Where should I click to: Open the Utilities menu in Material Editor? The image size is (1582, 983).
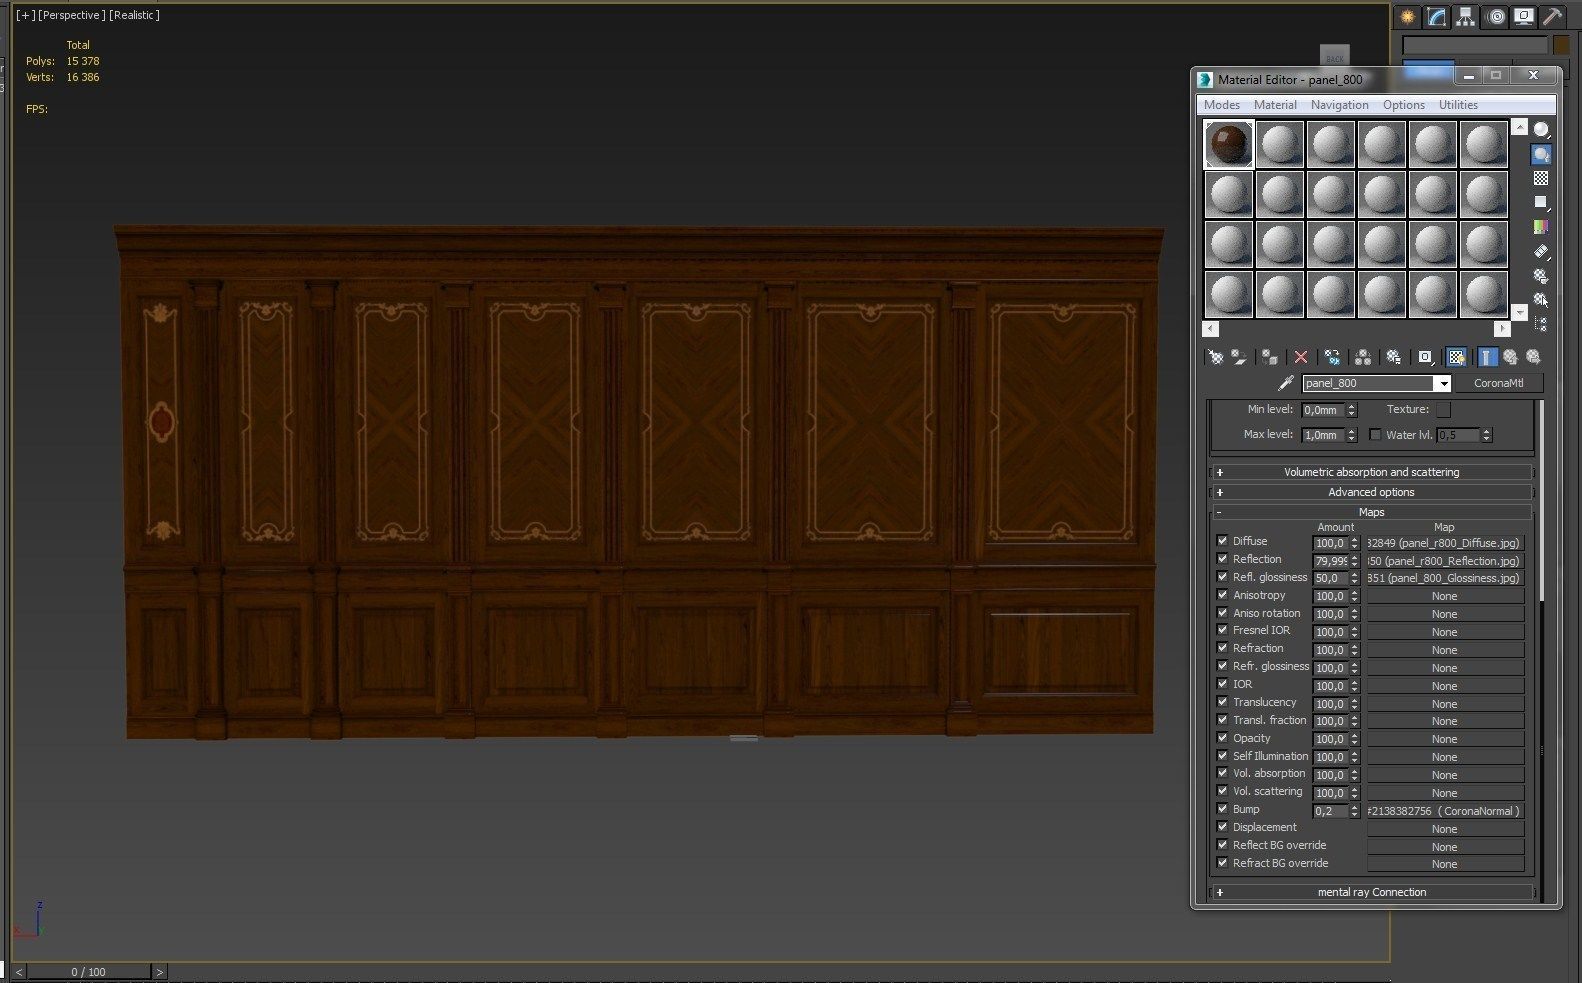[x=1458, y=105]
